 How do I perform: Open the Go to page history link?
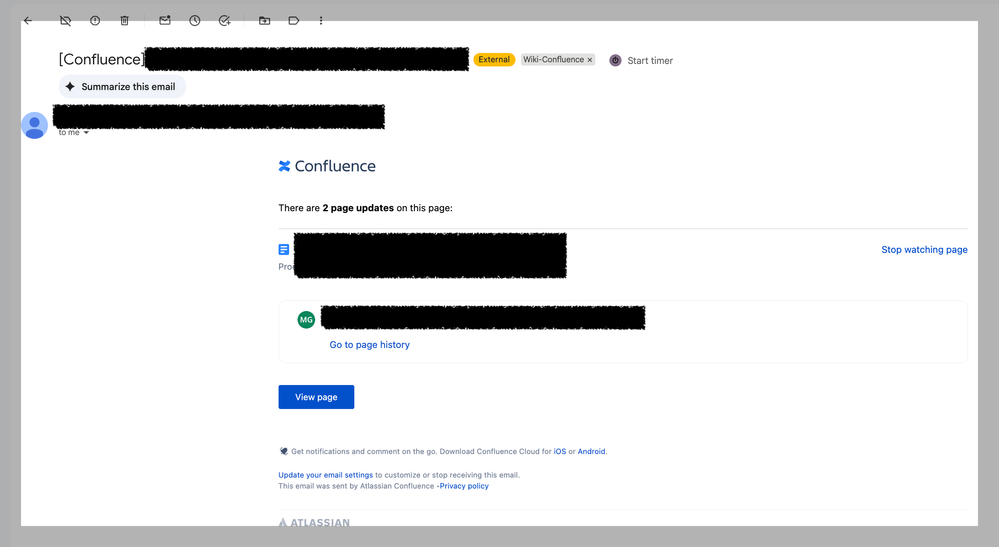369,345
